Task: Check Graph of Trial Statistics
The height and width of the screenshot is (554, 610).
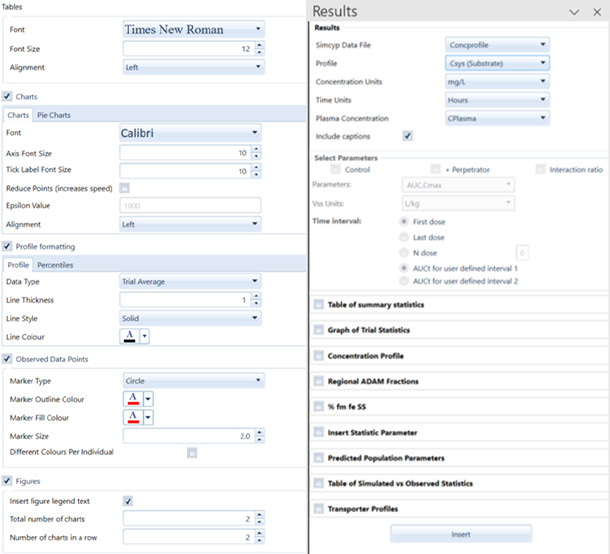Action: 319,330
